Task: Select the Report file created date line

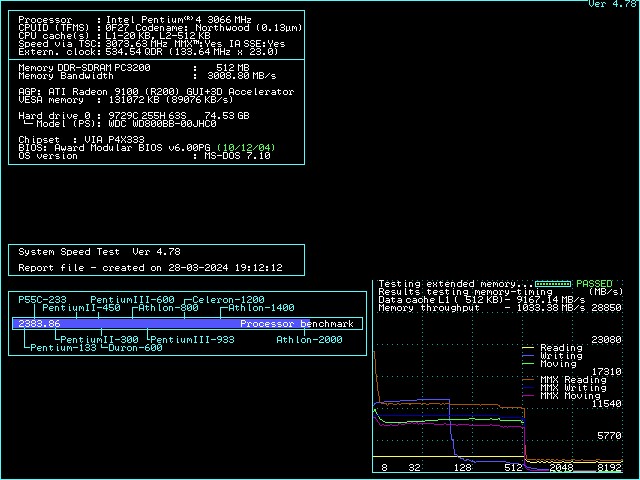Action: point(150,268)
